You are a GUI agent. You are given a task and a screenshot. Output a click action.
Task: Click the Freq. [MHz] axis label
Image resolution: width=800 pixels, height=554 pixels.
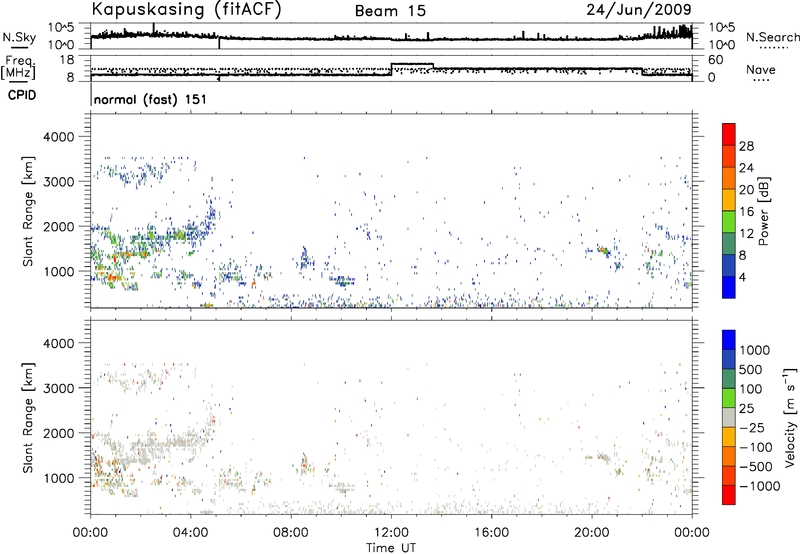(x=18, y=67)
